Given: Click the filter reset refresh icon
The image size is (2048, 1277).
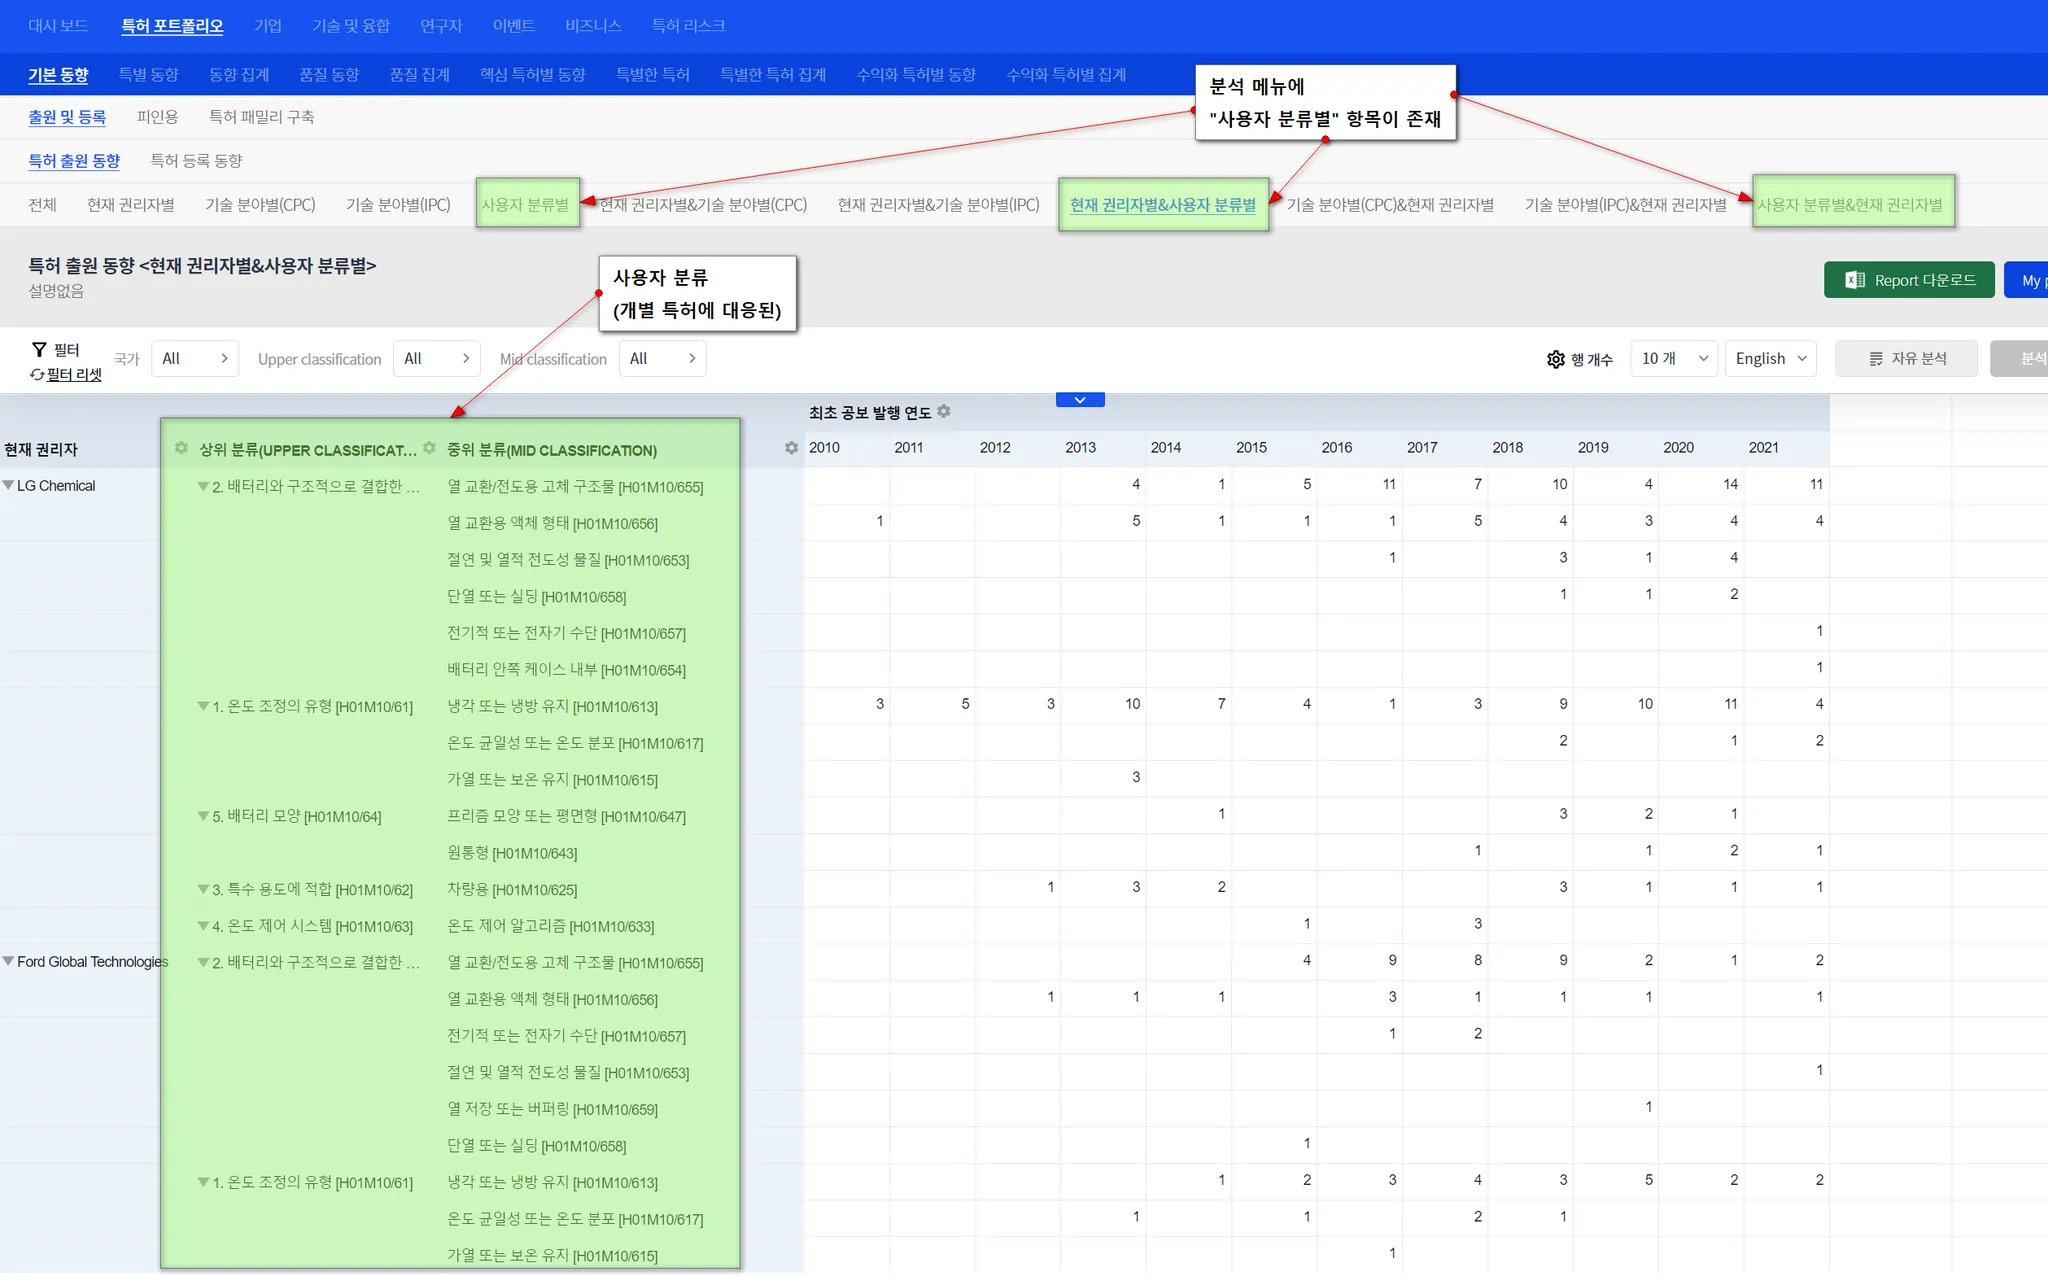Looking at the screenshot, I should (x=37, y=375).
